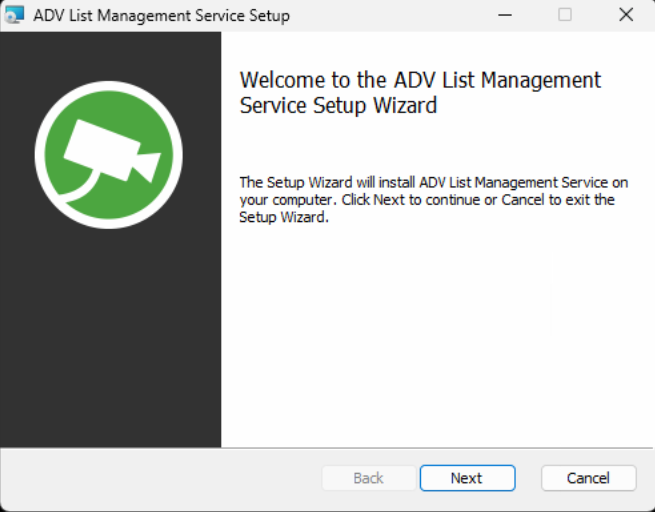Click the greyed-out maximize button
Viewport: 655px width, 512px height.
pyautogui.click(x=565, y=15)
